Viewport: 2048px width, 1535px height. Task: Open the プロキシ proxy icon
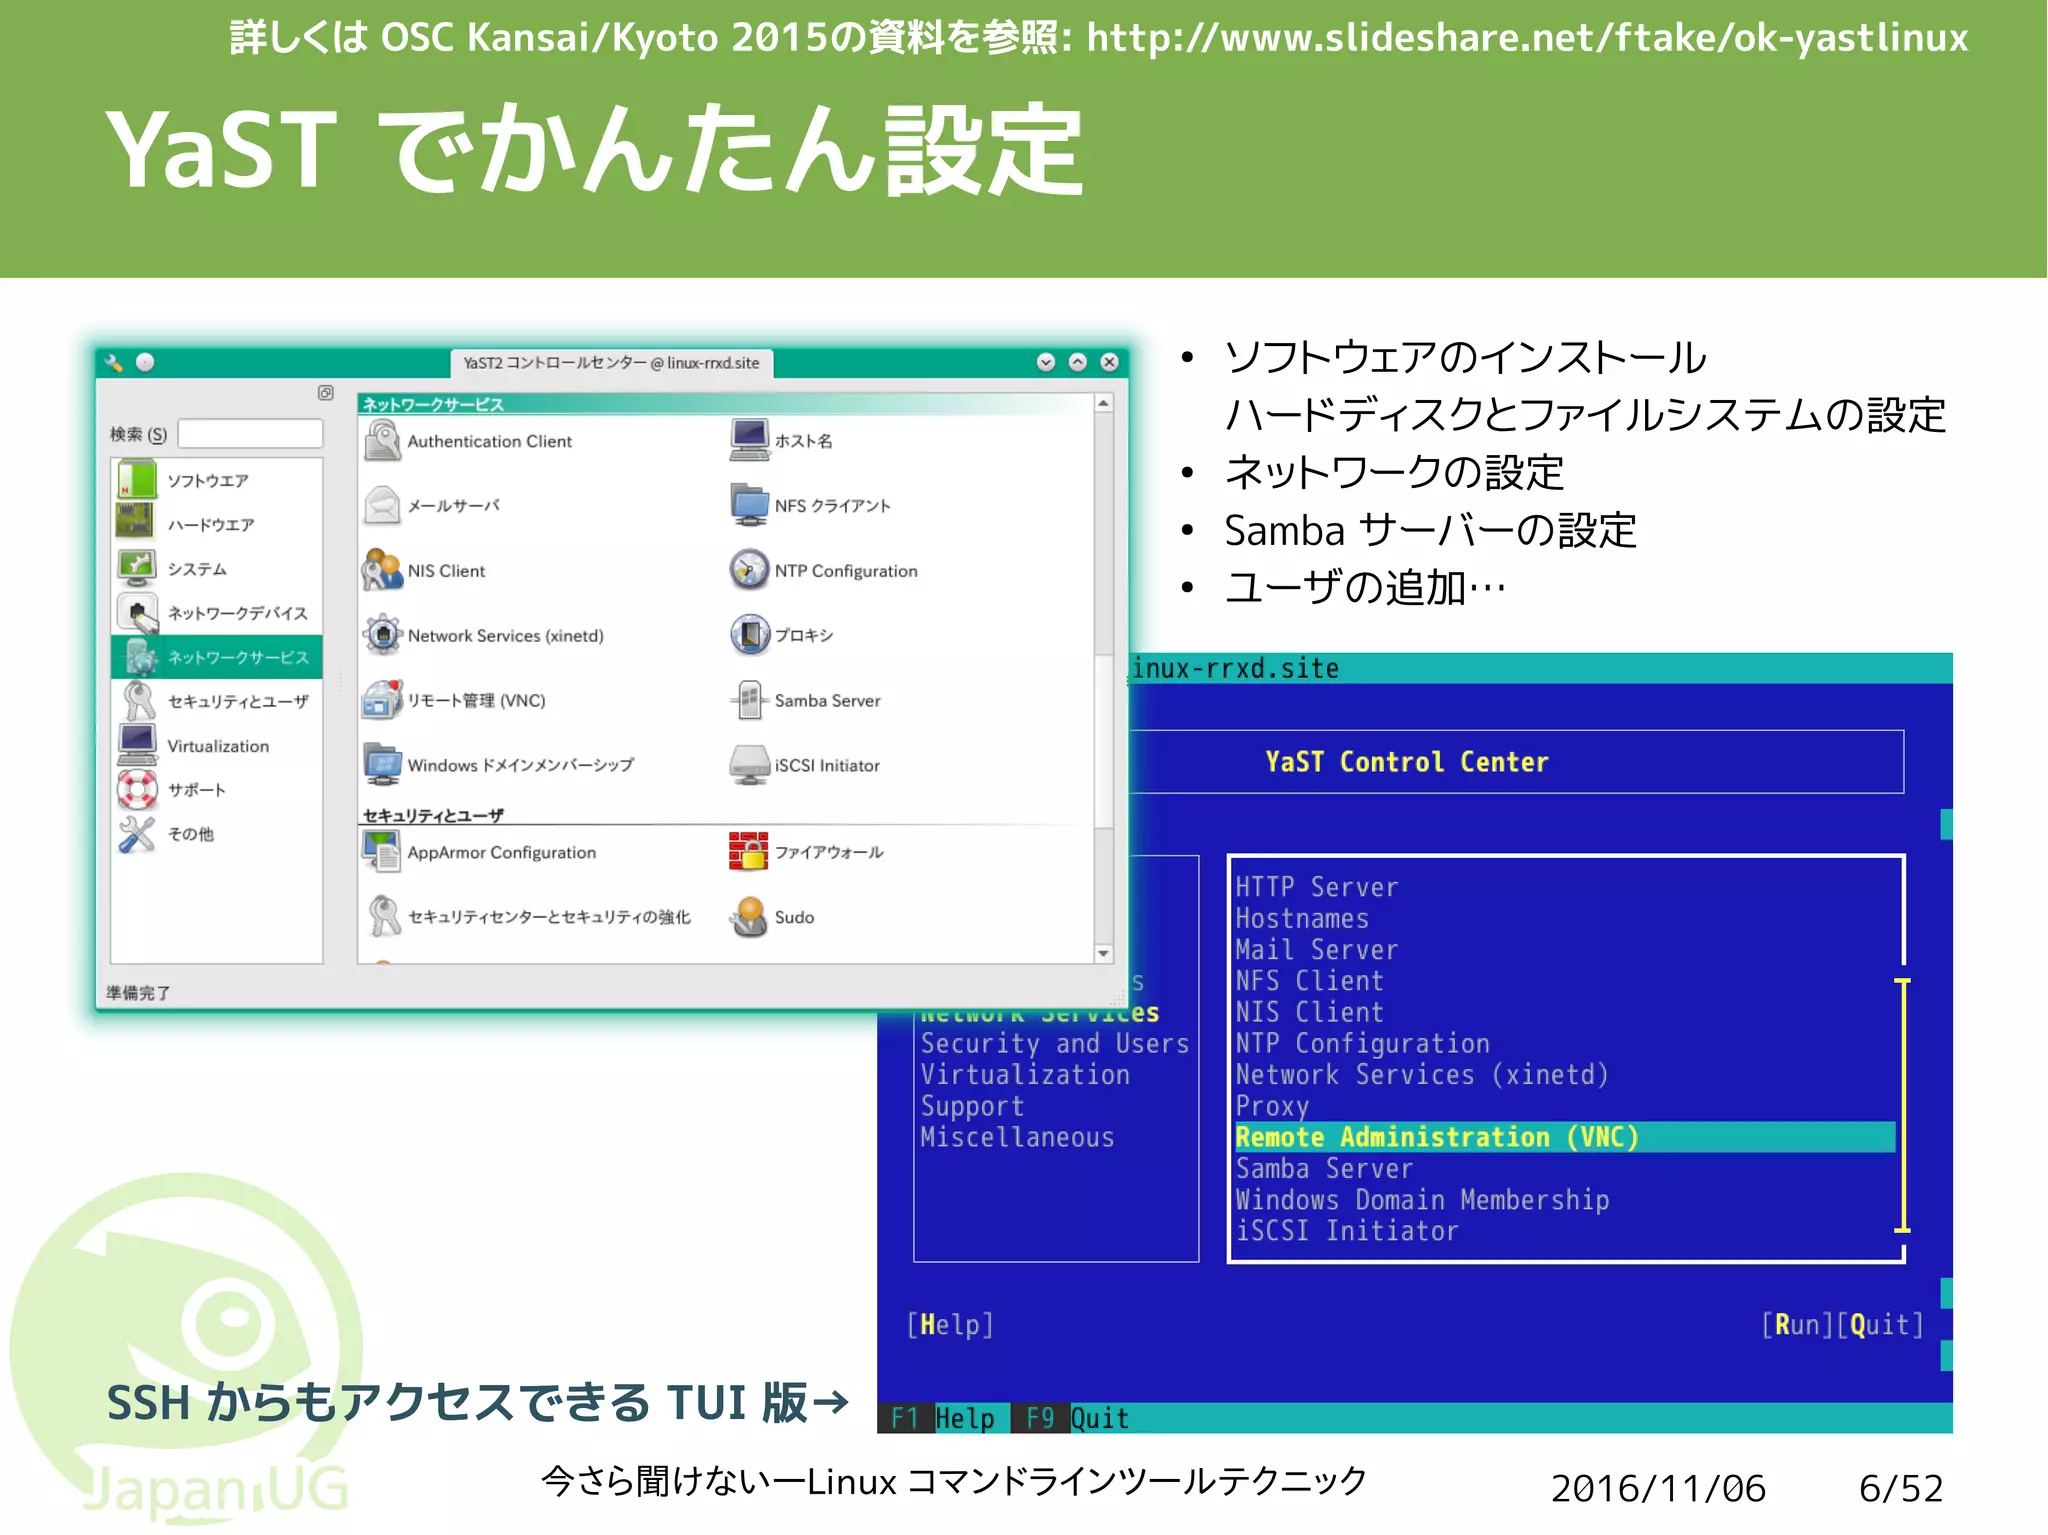tap(749, 635)
